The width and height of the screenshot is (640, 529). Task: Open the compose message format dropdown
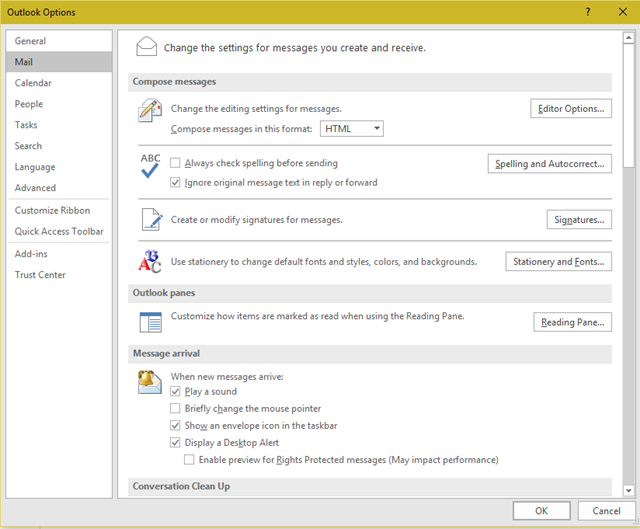point(351,129)
